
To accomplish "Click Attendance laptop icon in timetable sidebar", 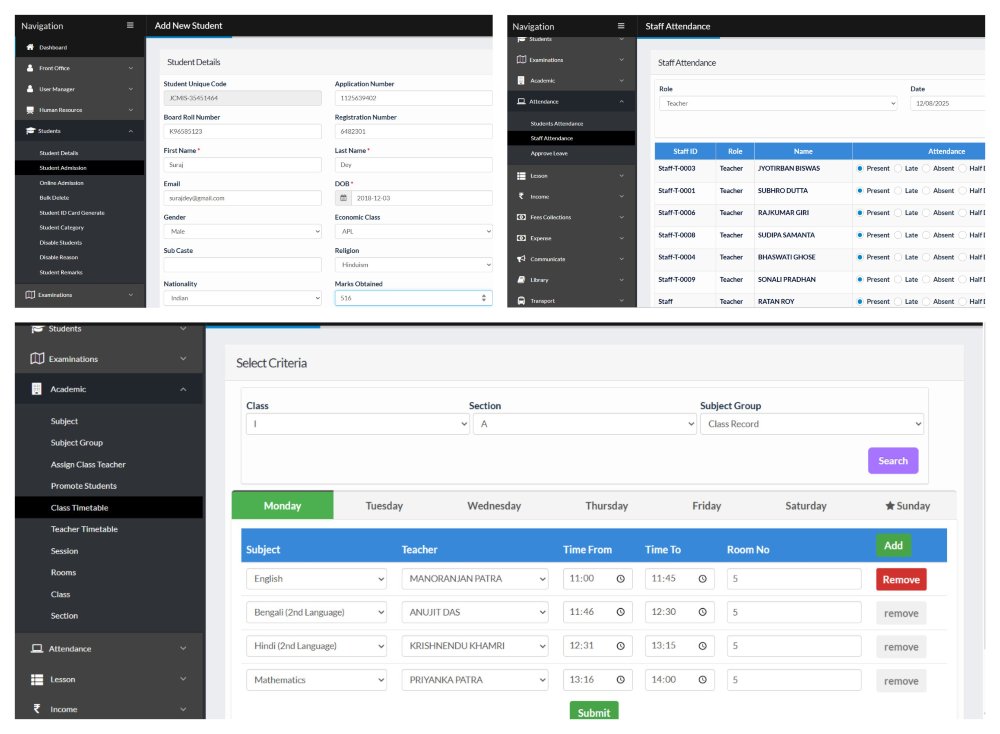I will coord(37,649).
